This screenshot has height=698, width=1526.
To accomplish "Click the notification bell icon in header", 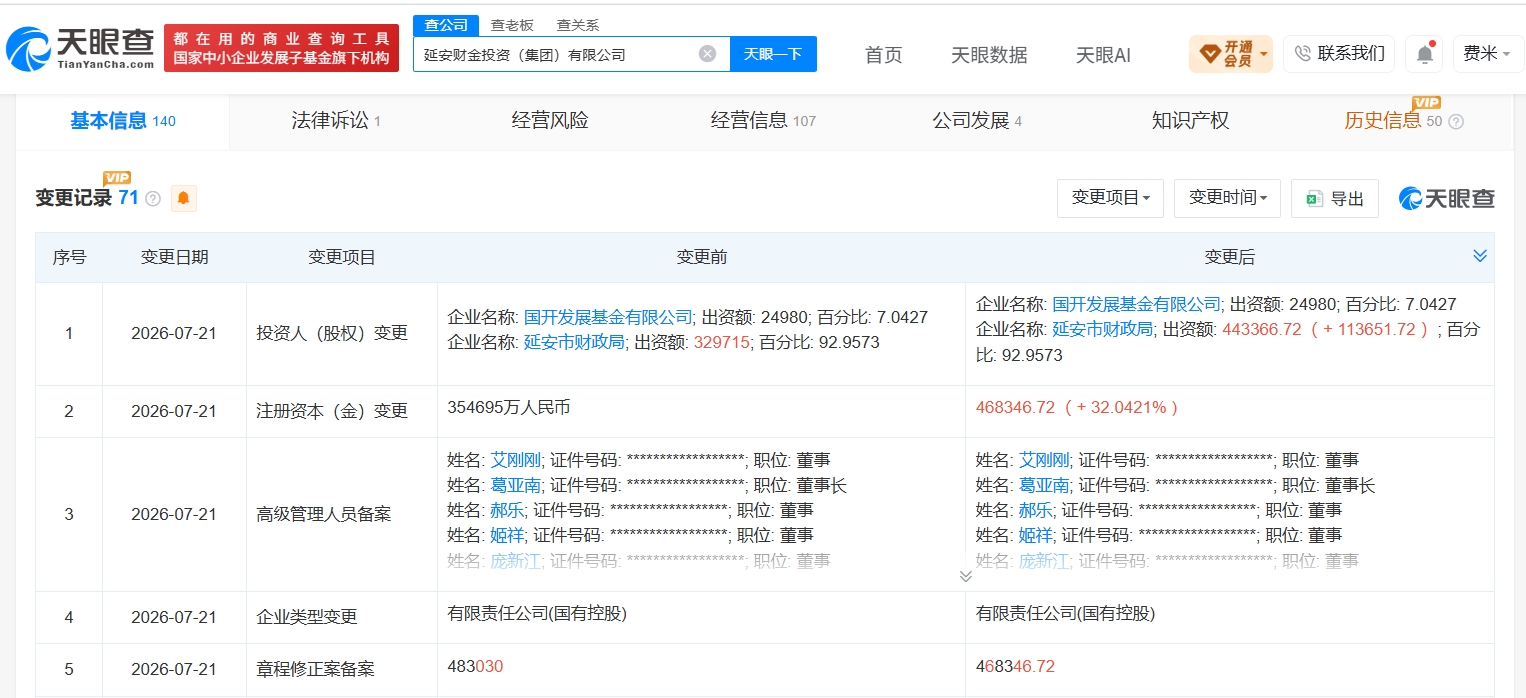I will [x=1424, y=54].
